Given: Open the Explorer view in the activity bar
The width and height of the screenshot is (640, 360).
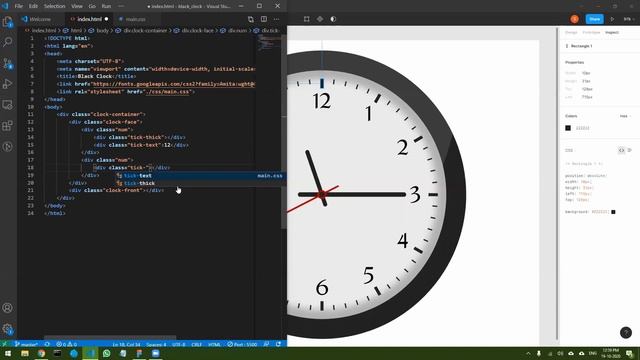Looking at the screenshot, I should click(7, 21).
